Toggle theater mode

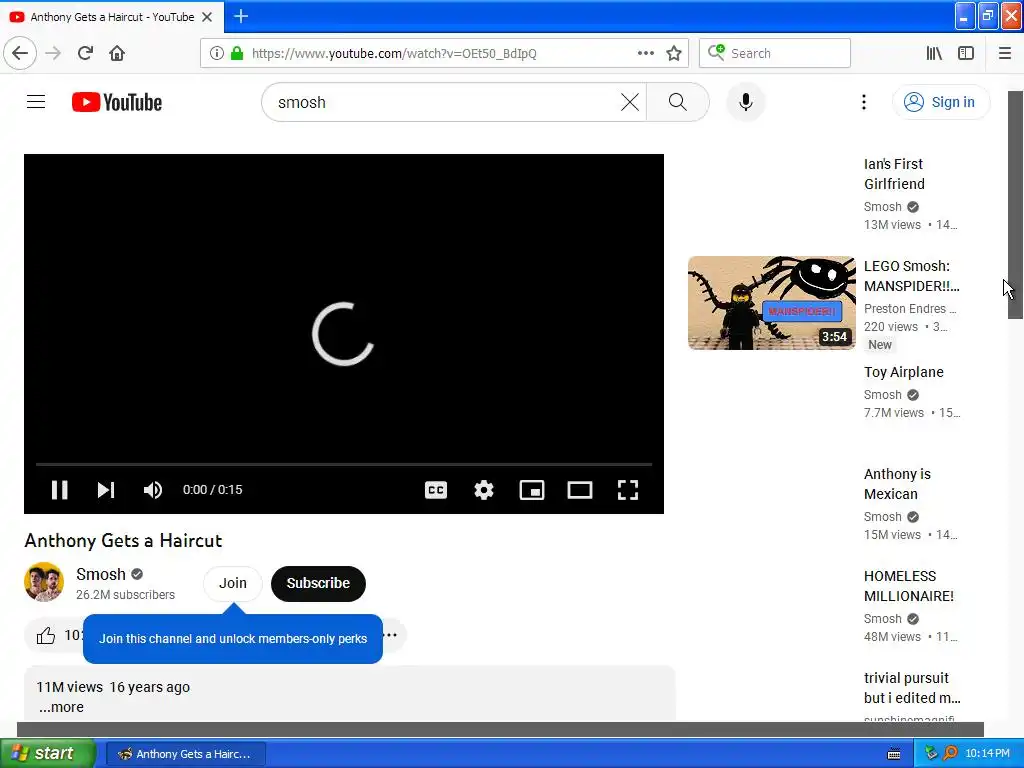[580, 490]
